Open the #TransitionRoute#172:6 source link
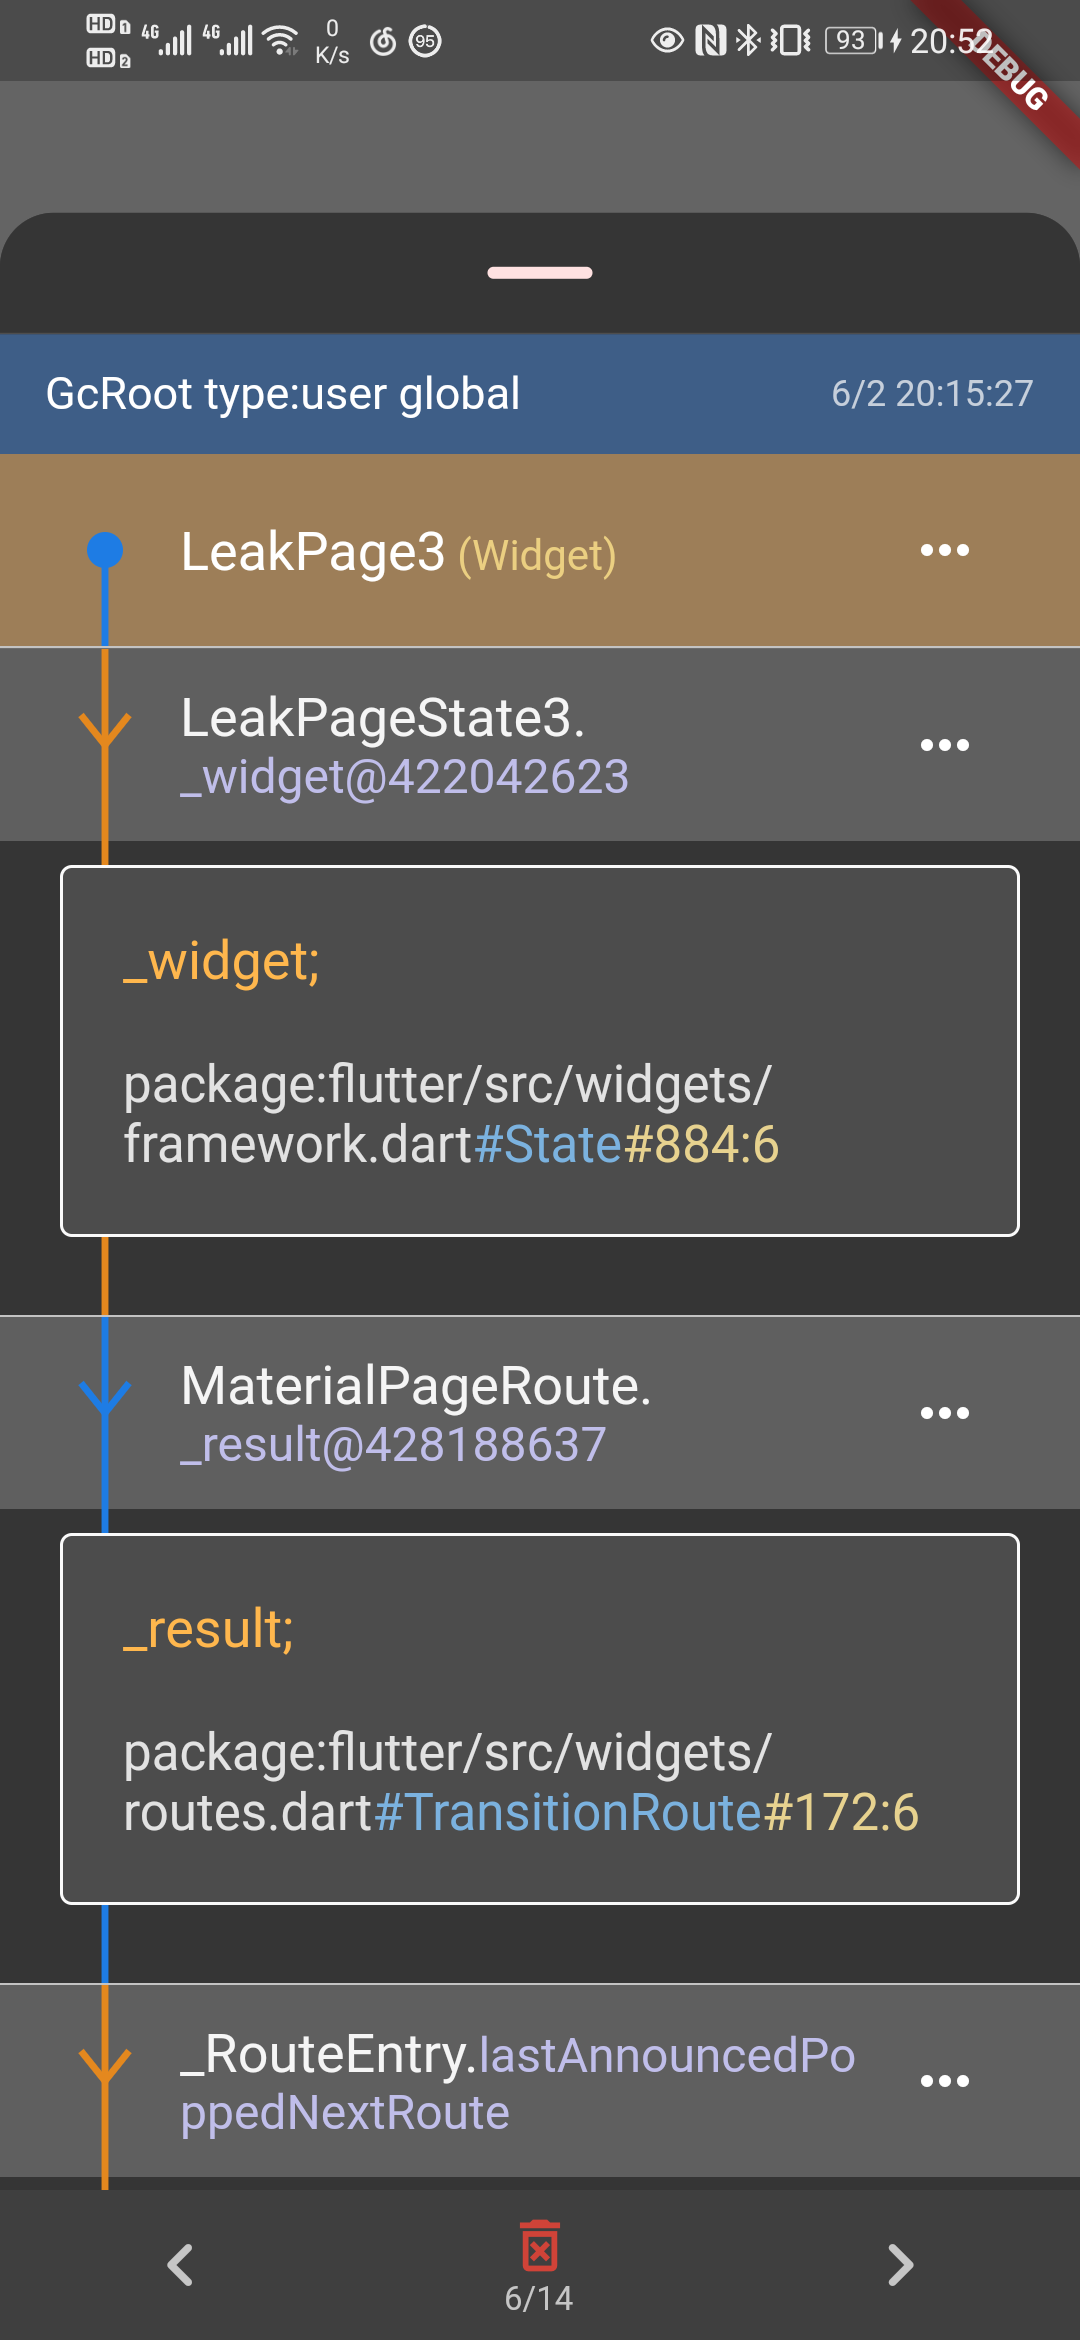 click(646, 1812)
